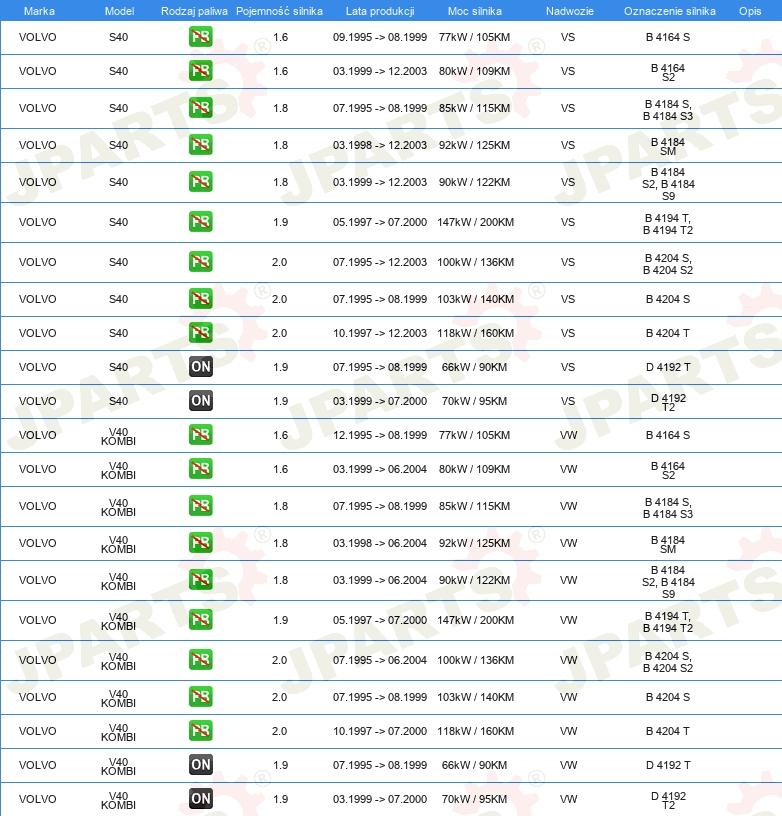This screenshot has width=782, height=816.
Task: Click PB fuel icon in S40 100kW / 136KM row
Action: [201, 262]
